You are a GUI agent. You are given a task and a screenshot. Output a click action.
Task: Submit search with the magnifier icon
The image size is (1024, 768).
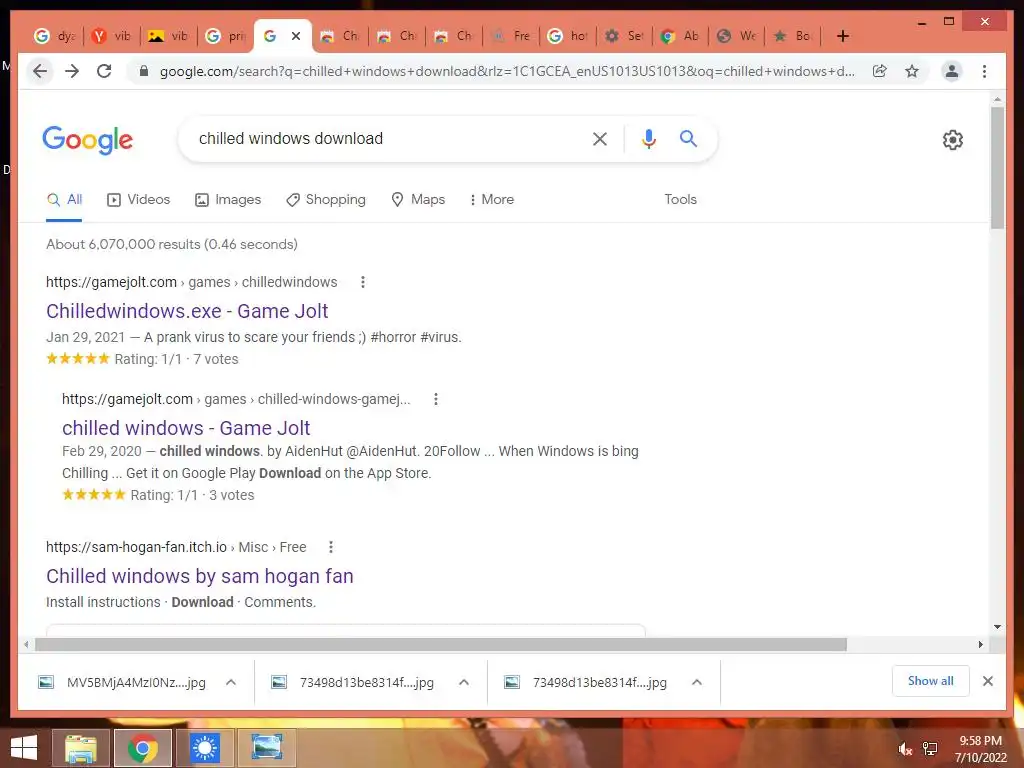pyautogui.click(x=688, y=138)
